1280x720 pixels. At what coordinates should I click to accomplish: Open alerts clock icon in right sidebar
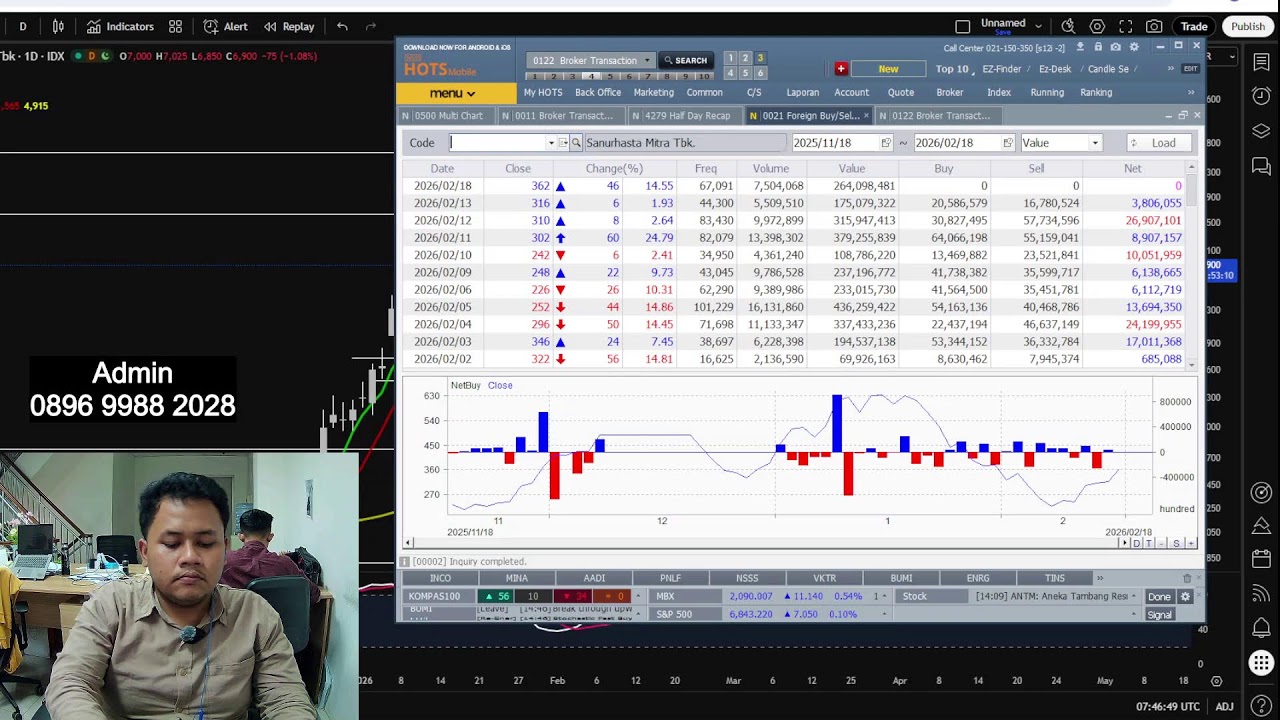click(1261, 96)
